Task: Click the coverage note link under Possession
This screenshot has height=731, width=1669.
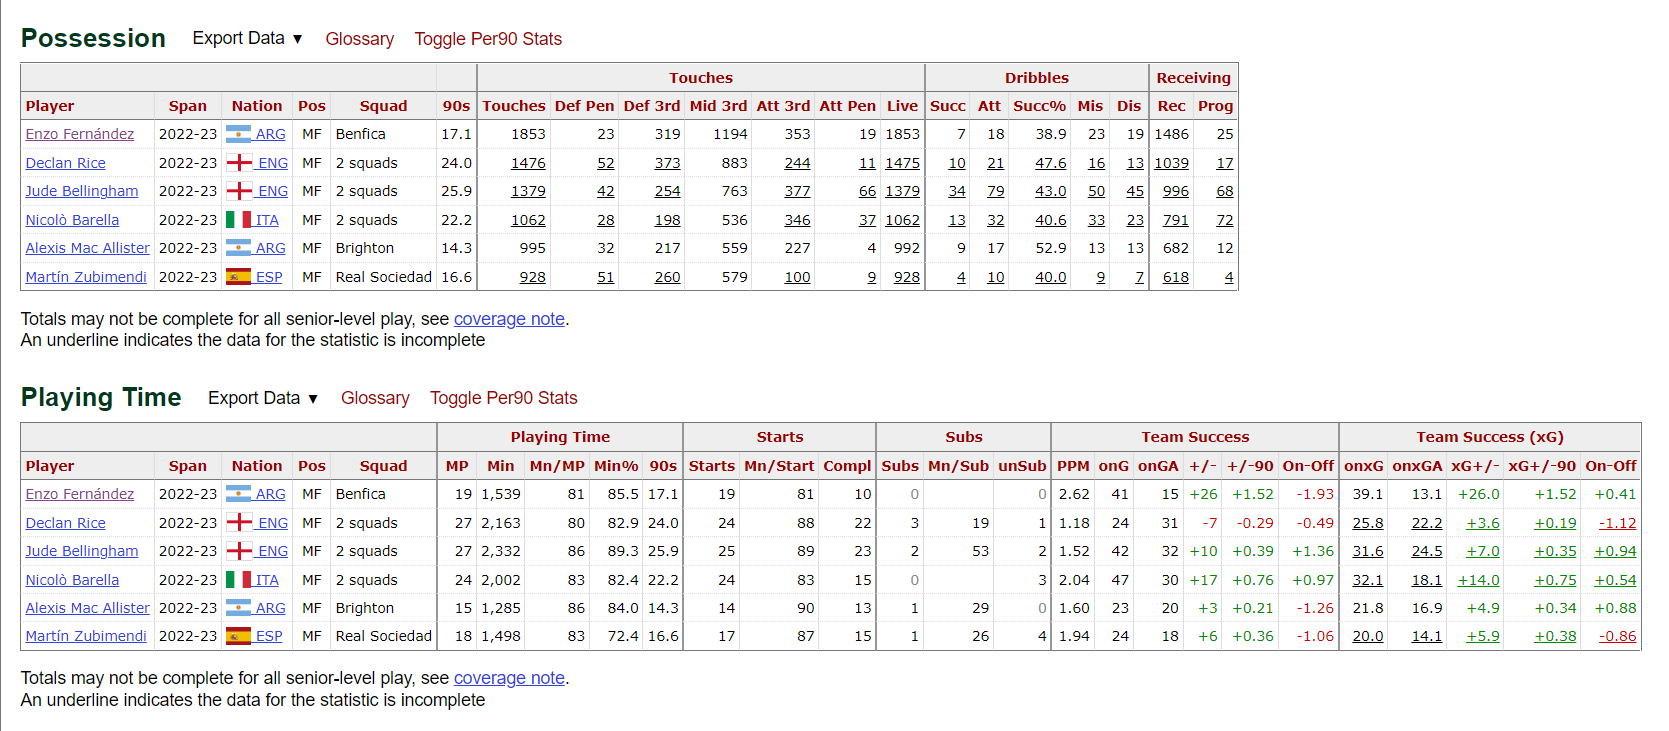Action: point(509,319)
